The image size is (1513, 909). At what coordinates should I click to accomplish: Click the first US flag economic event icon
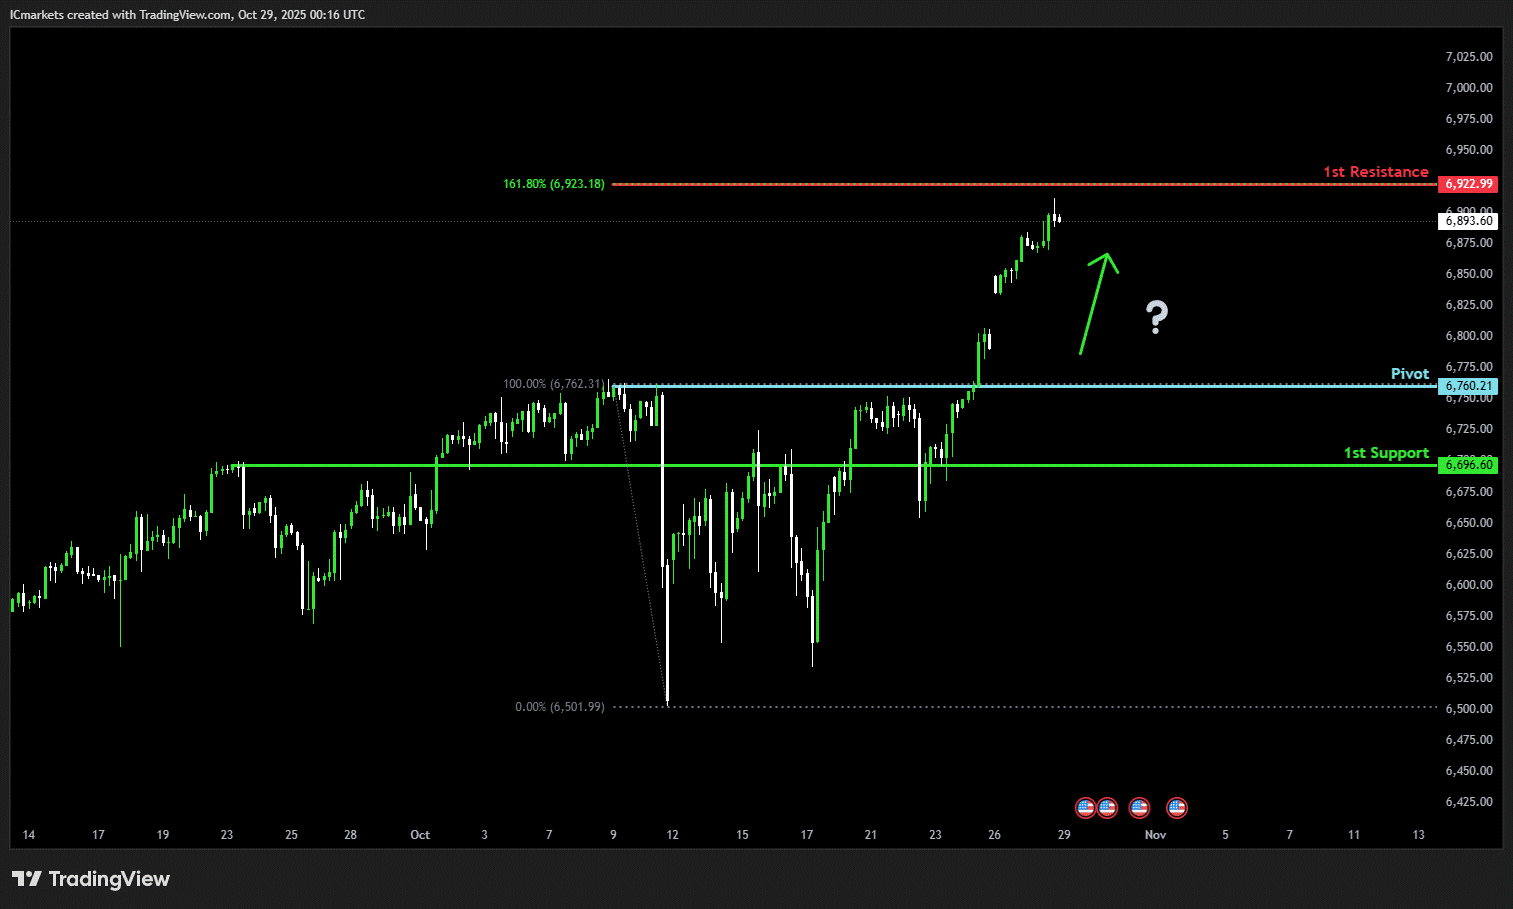click(x=1085, y=807)
